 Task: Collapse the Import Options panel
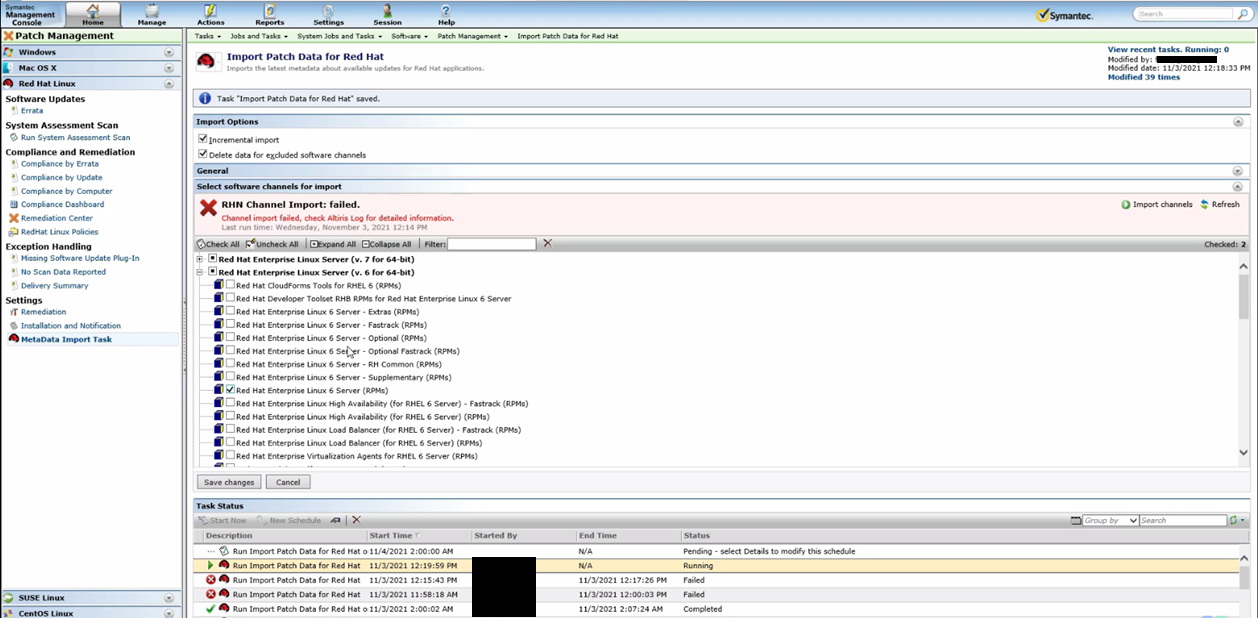[x=1238, y=121]
